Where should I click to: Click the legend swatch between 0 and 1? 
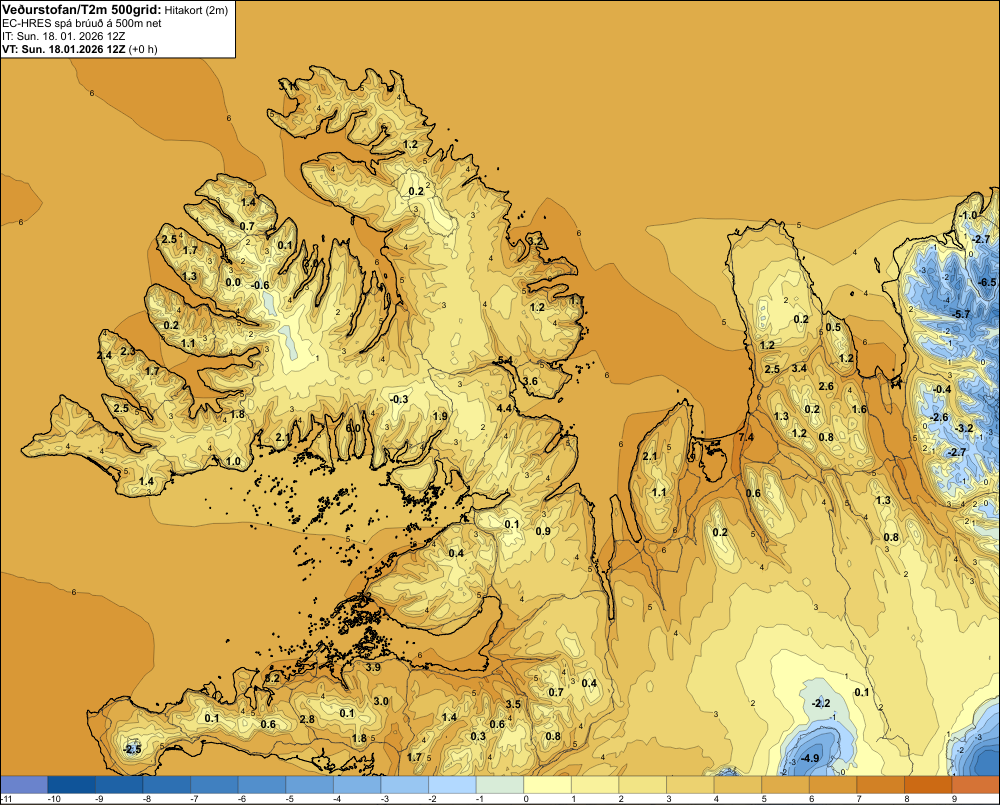548,785
